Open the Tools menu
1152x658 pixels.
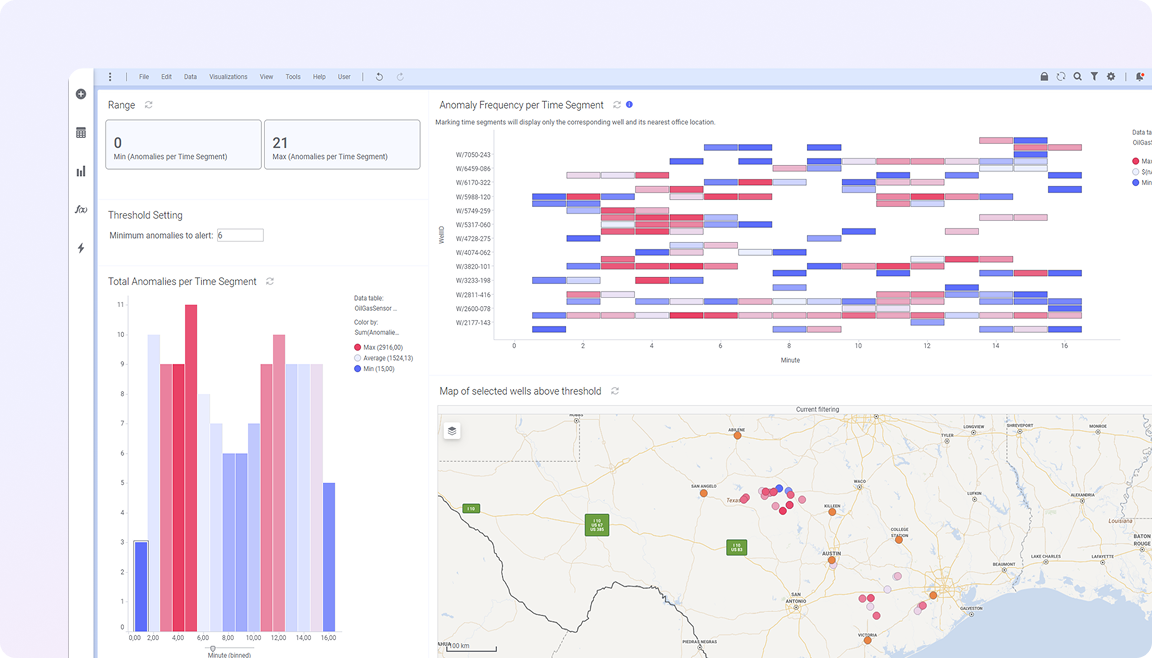[x=292, y=77]
